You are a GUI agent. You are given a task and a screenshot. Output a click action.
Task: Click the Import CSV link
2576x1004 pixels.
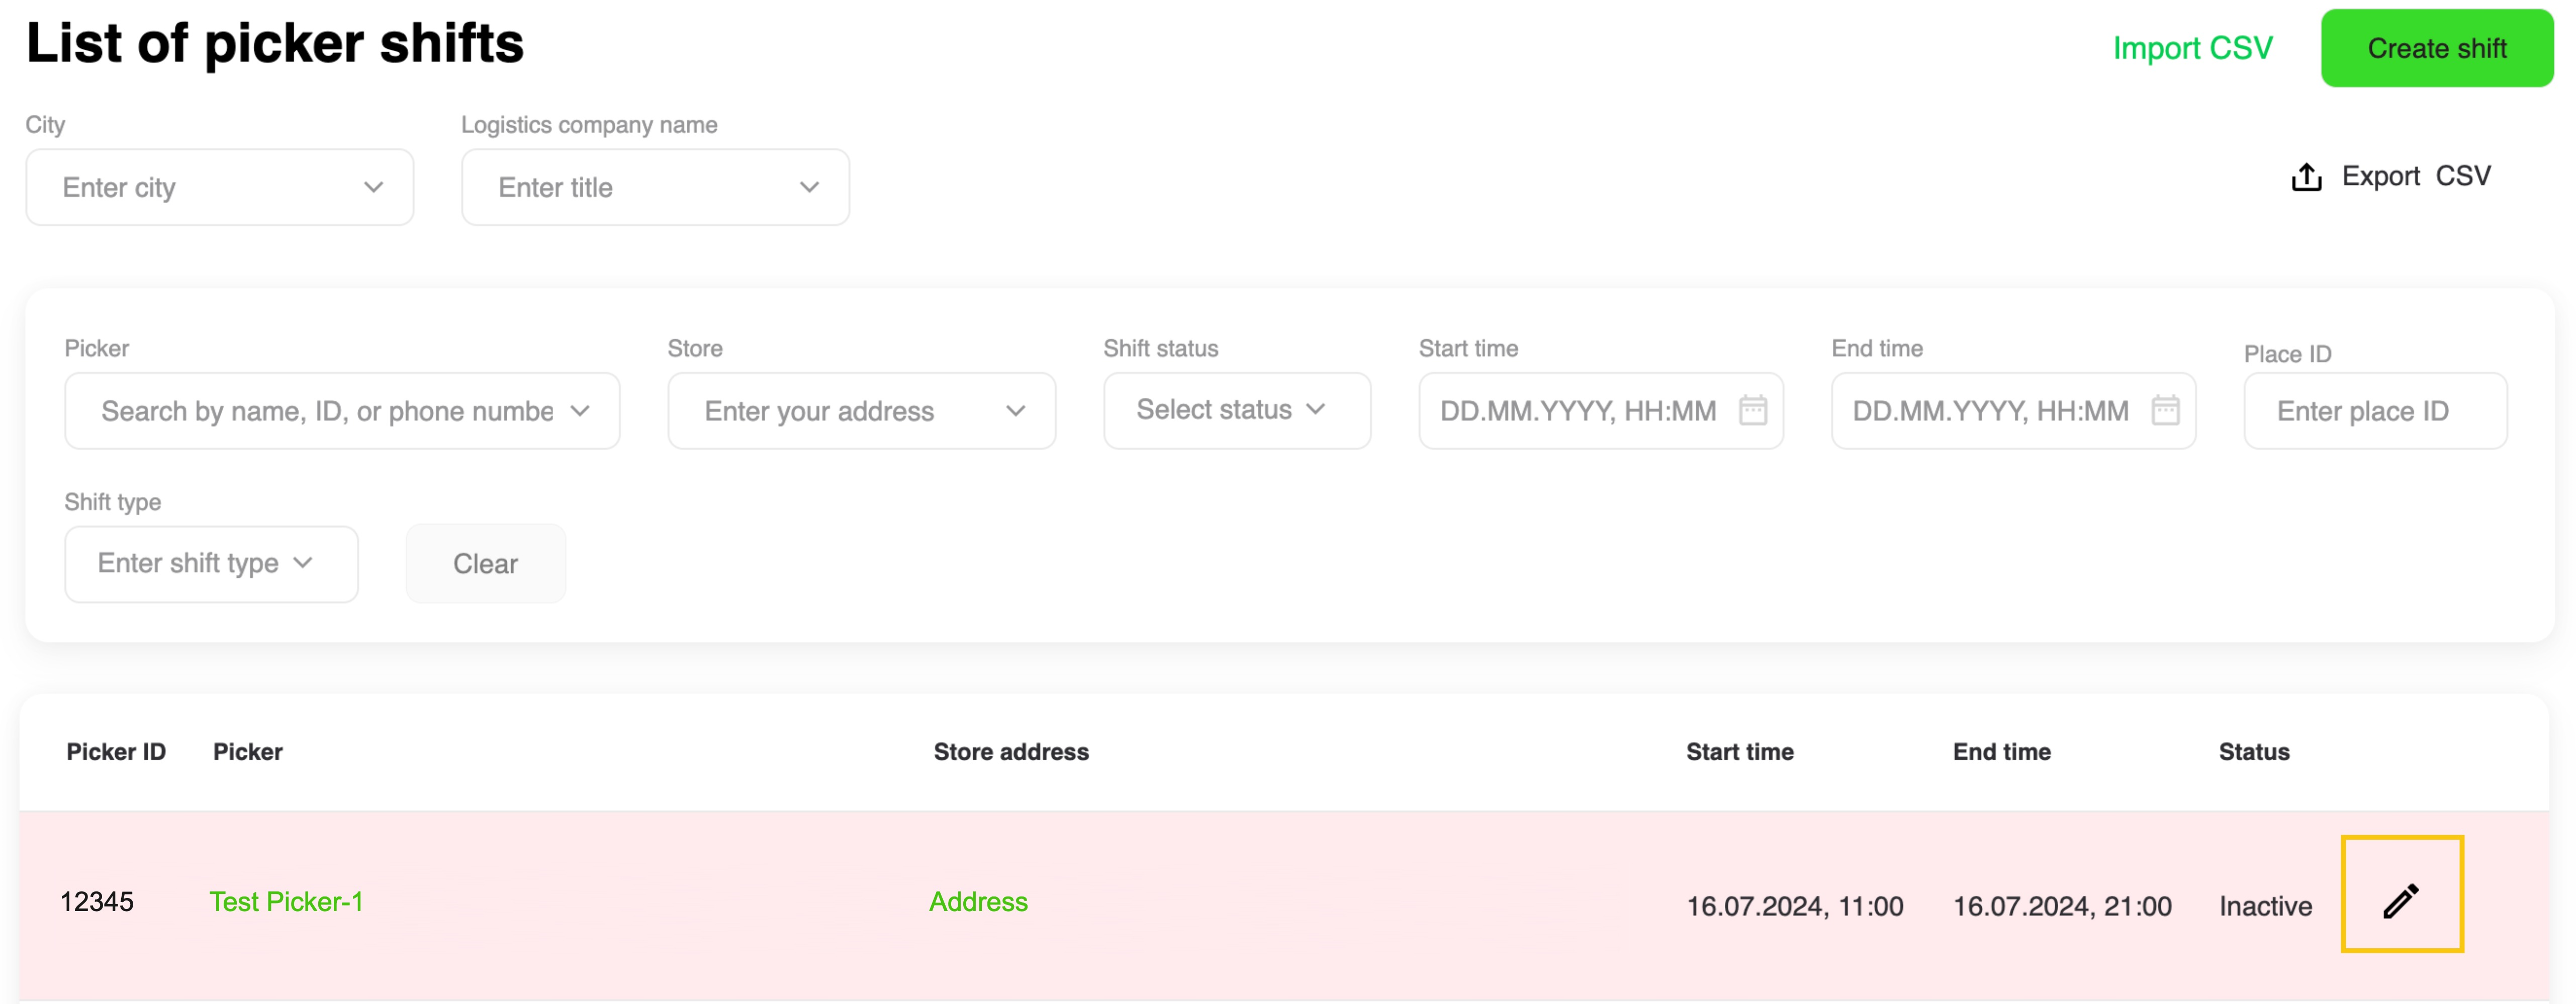pyautogui.click(x=2192, y=48)
